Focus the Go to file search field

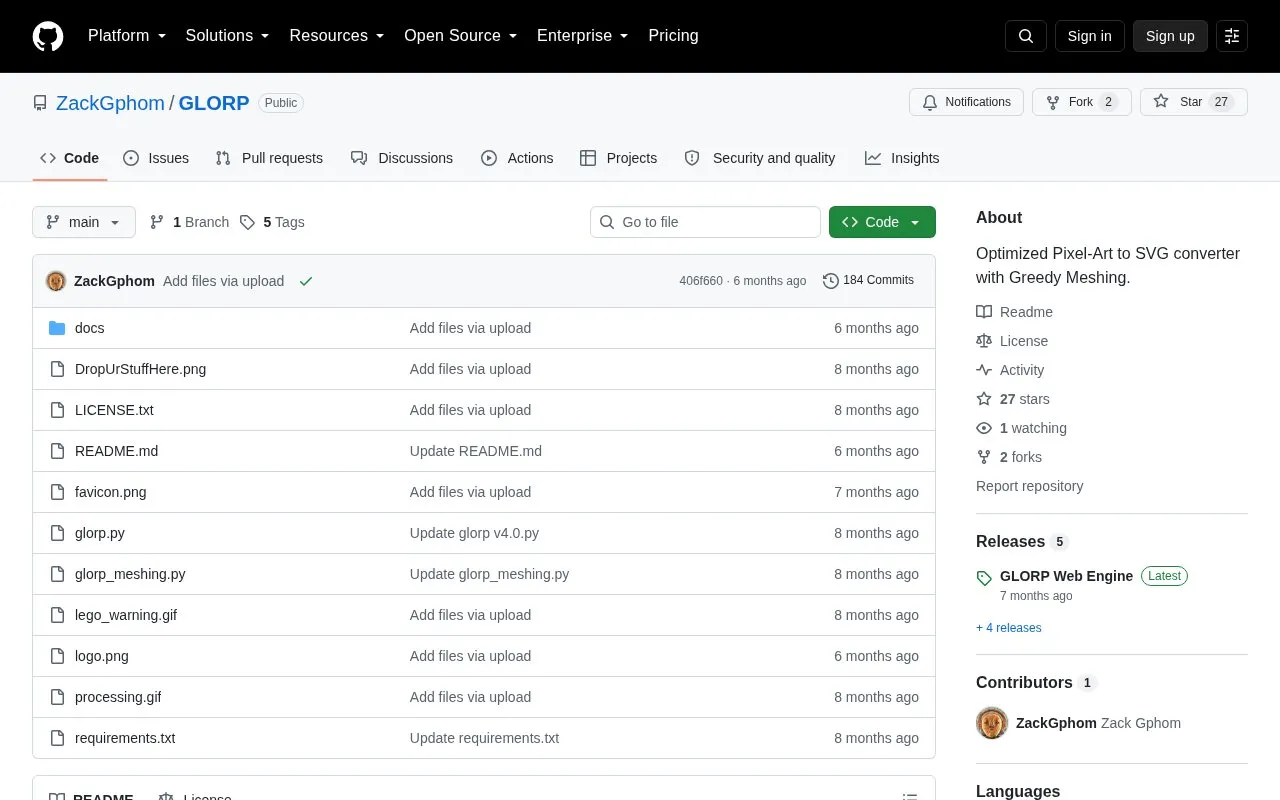[705, 222]
